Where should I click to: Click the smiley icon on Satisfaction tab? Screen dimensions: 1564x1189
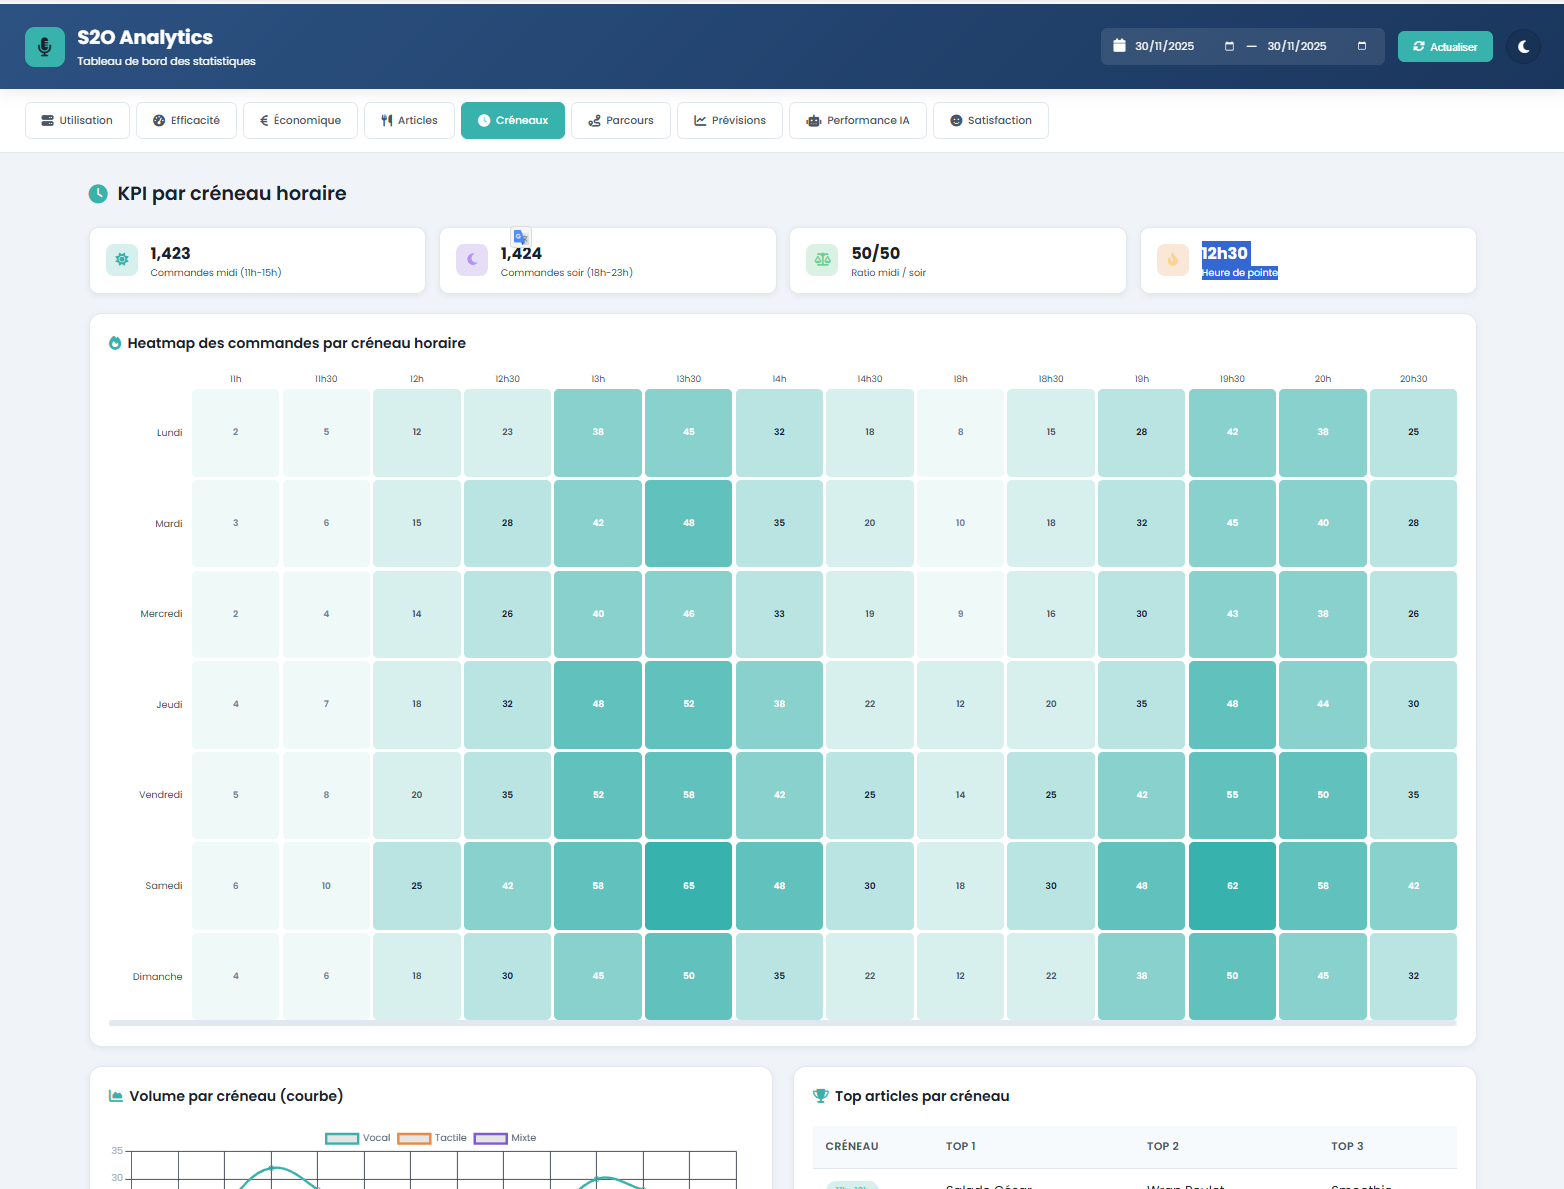[x=957, y=120]
